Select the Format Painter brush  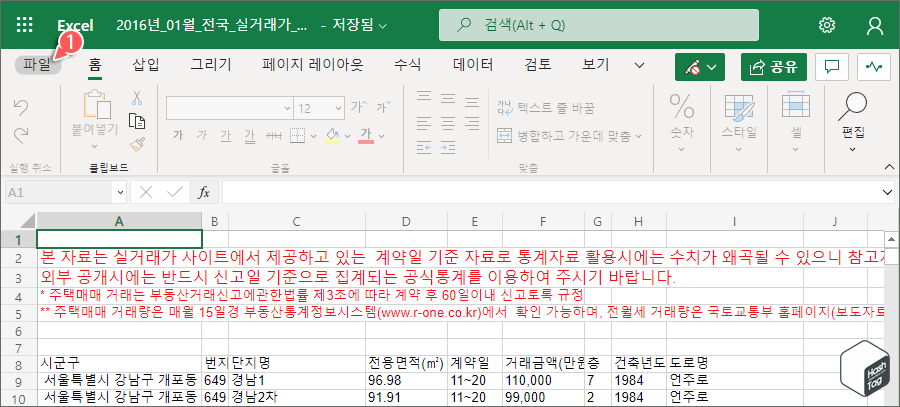[136, 144]
